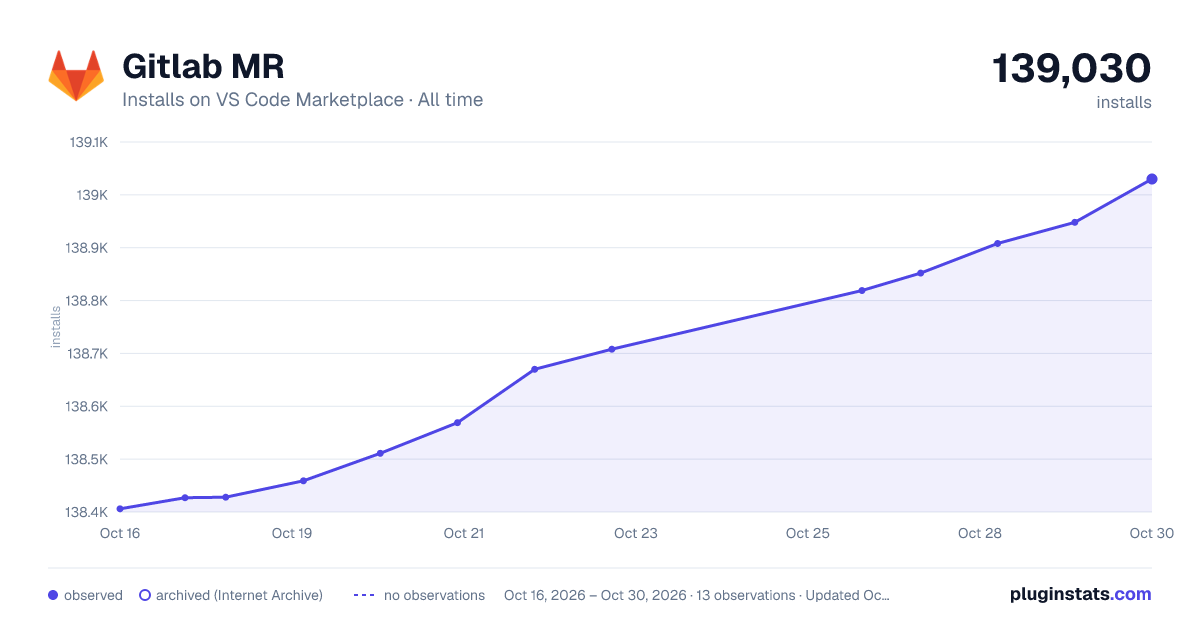Screen dimensions: 1200x630
Task: Click the 138.8K y-axis label
Action: coord(87,301)
